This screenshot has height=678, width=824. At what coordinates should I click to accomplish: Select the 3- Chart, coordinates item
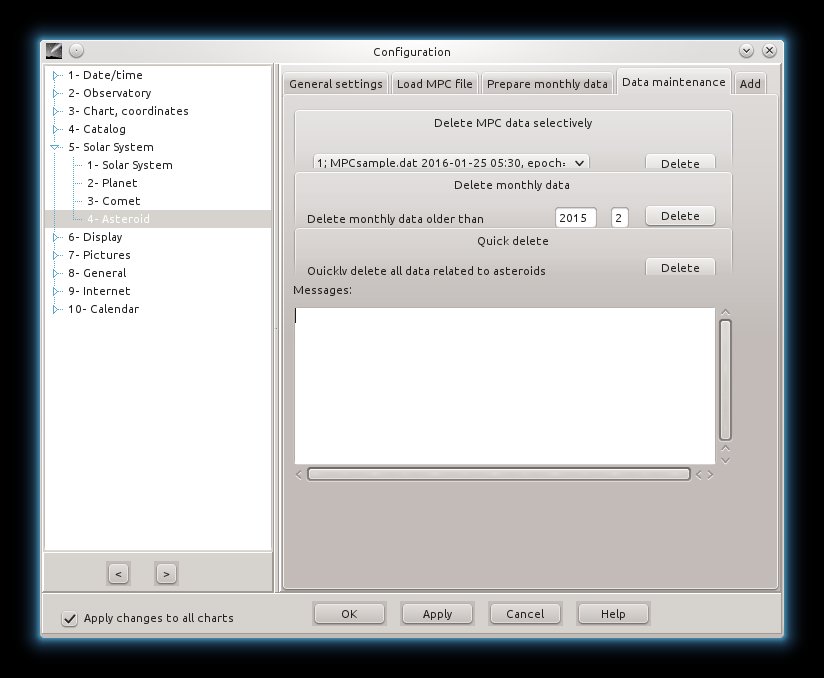128,111
